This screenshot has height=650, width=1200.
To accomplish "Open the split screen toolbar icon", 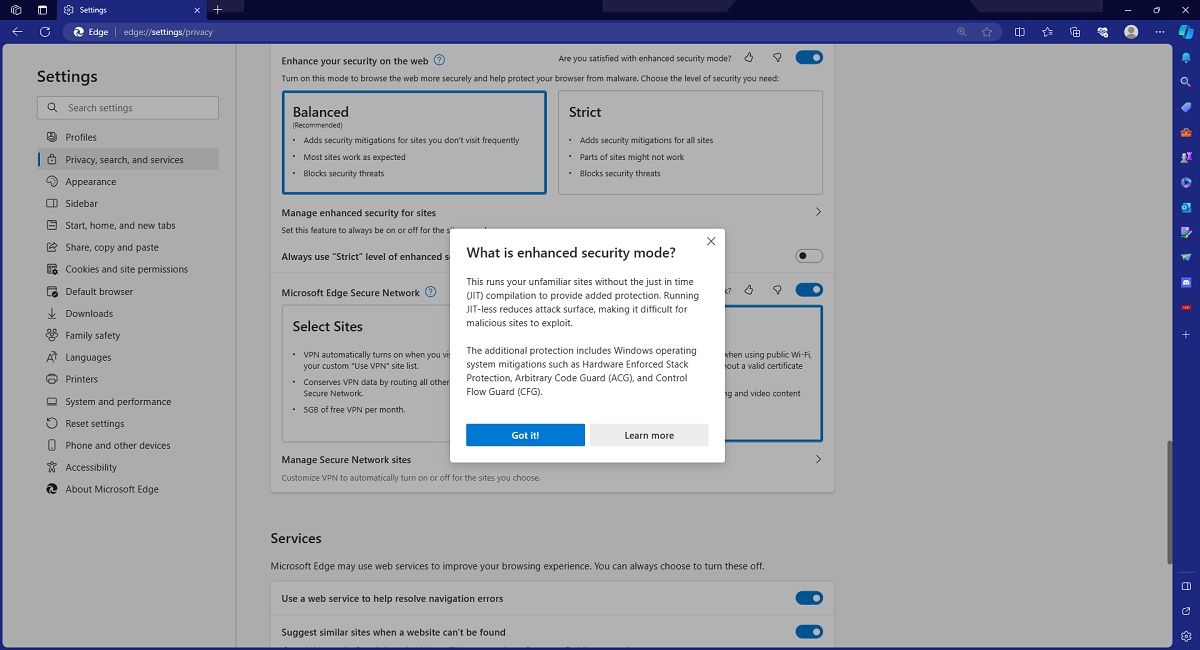I will pos(1019,32).
